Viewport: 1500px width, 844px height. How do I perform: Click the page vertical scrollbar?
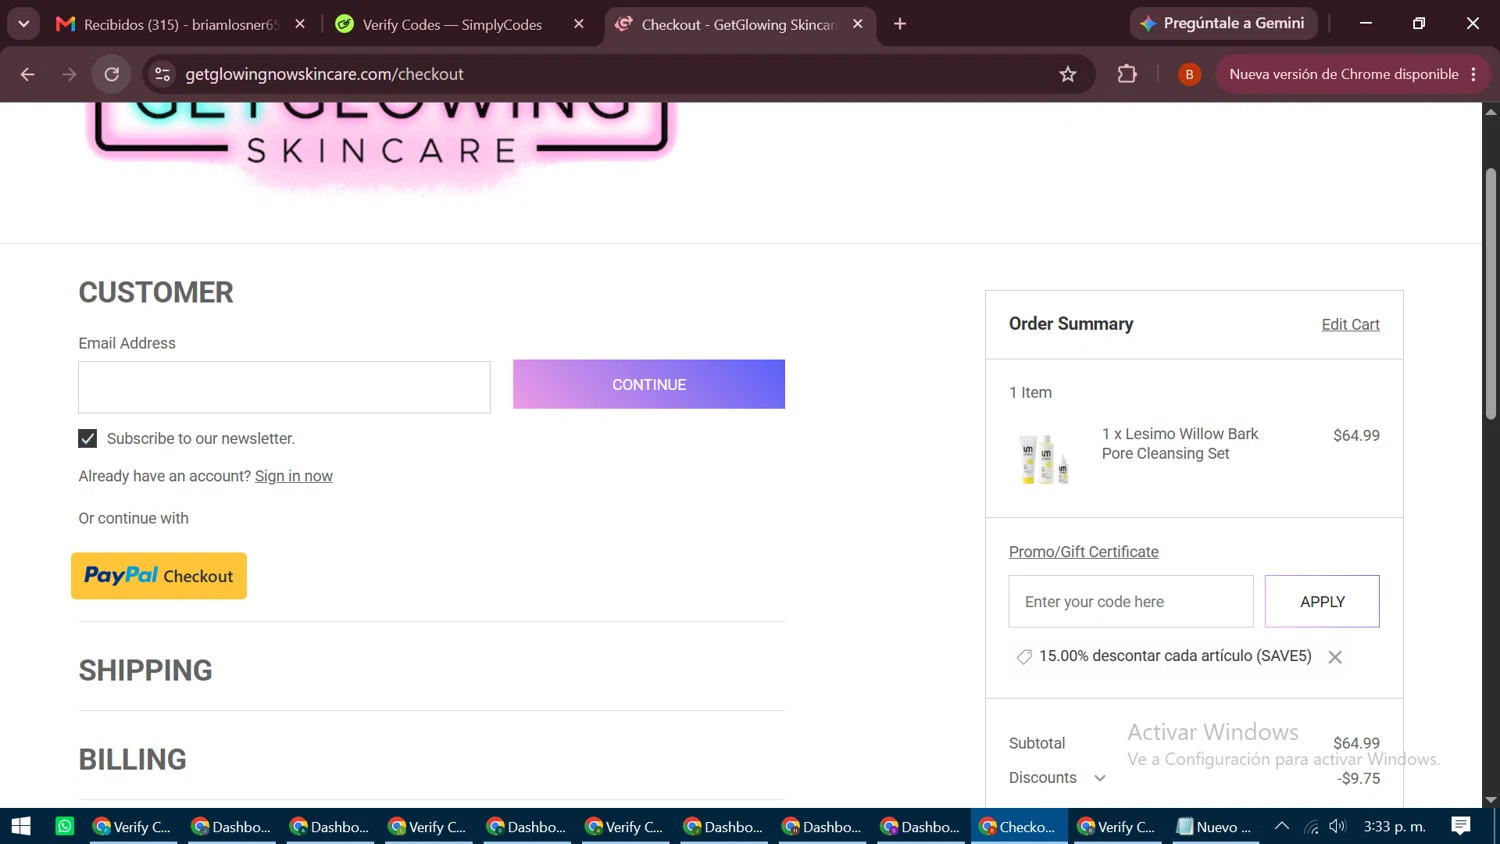point(1491,295)
